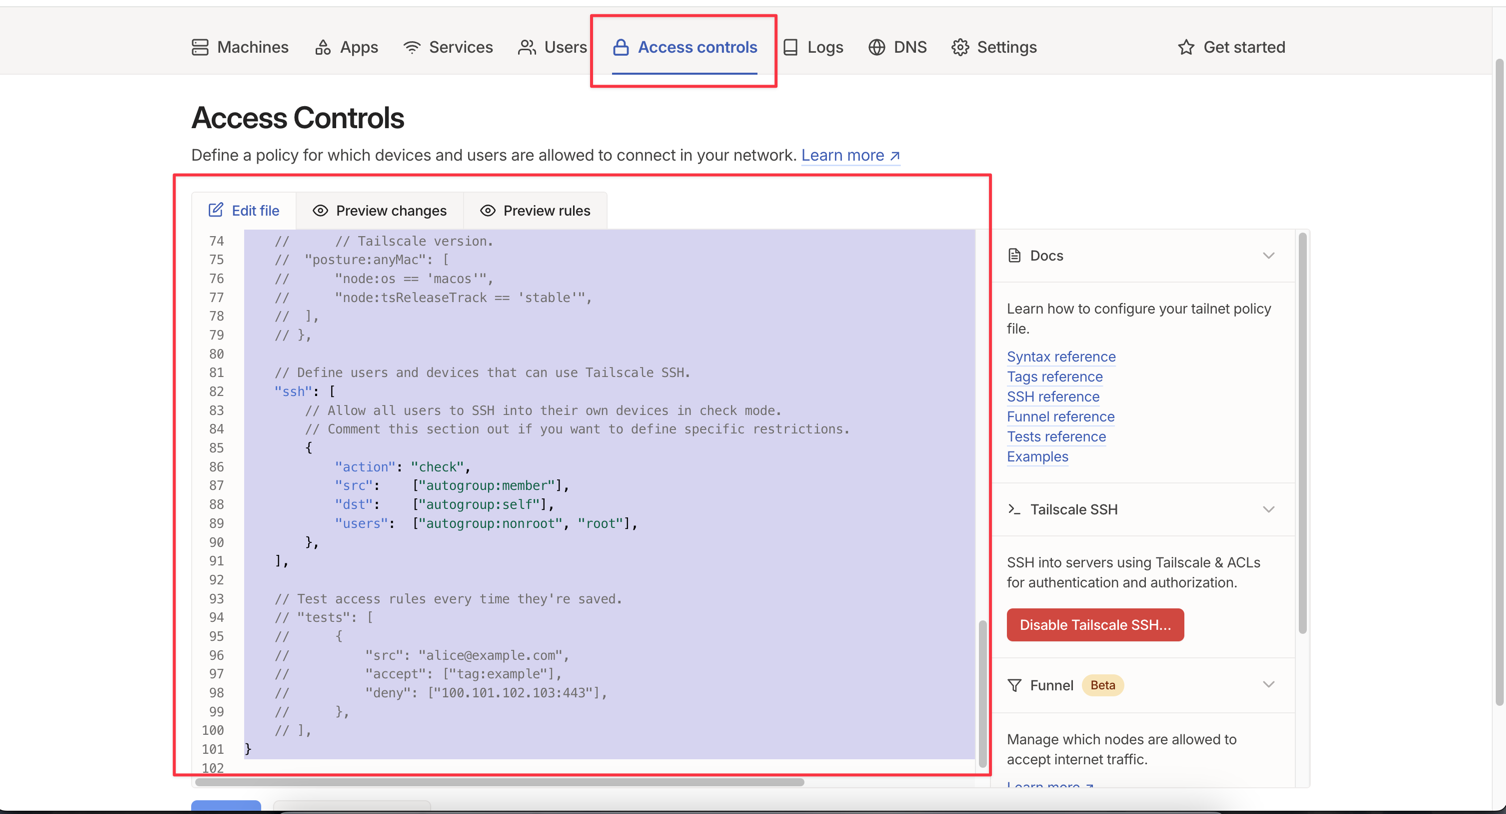This screenshot has height=814, width=1506.
Task: Open the Funnel reference link
Action: (1061, 417)
